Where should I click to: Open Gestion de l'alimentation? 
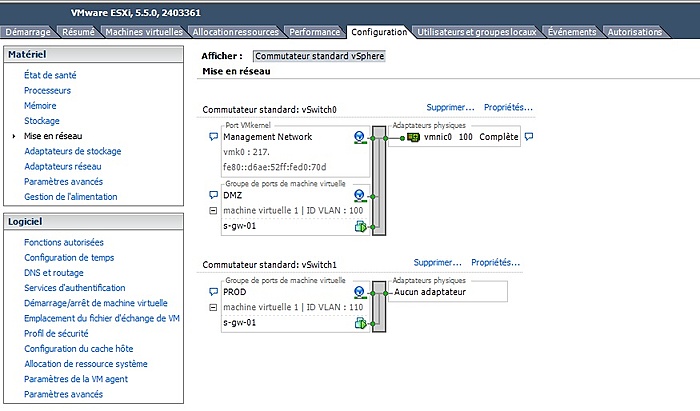pos(71,196)
